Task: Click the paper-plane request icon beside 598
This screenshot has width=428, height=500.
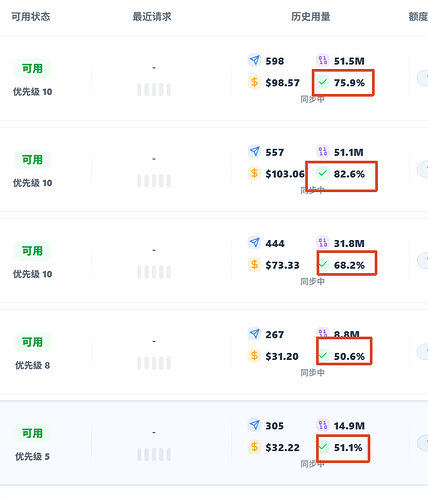Action: pos(254,60)
